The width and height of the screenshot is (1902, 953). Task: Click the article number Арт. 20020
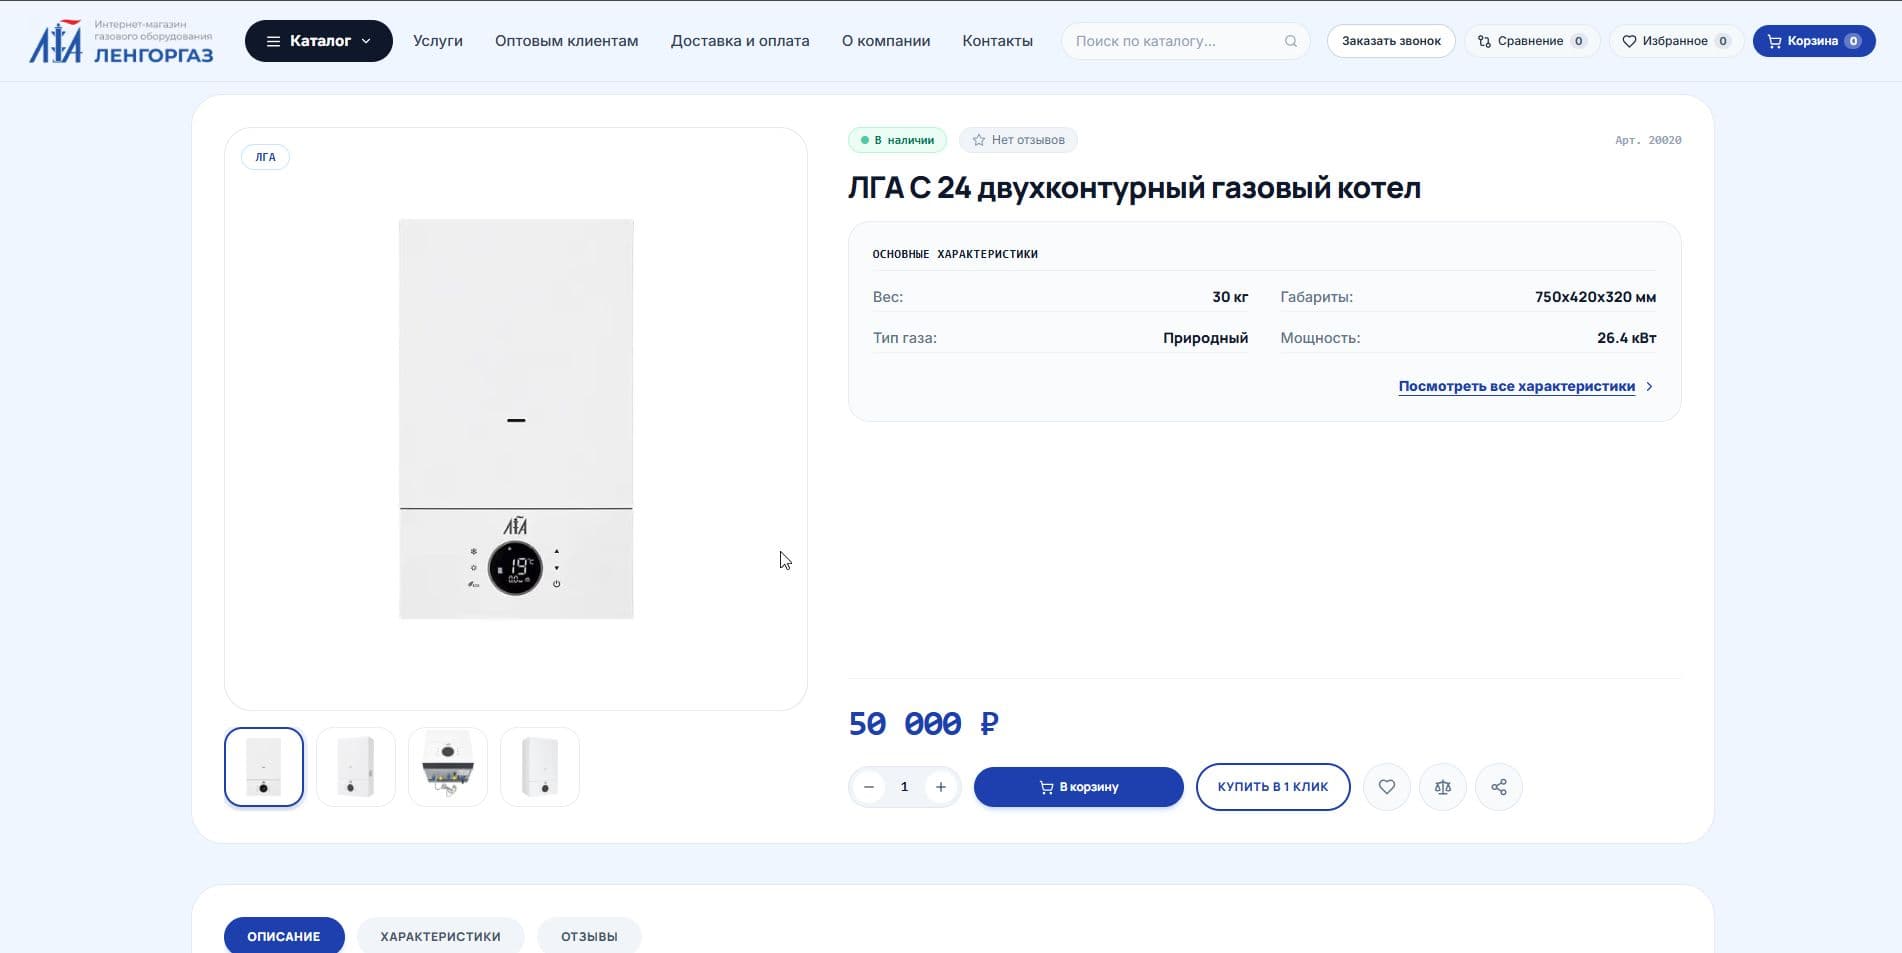pyautogui.click(x=1648, y=140)
